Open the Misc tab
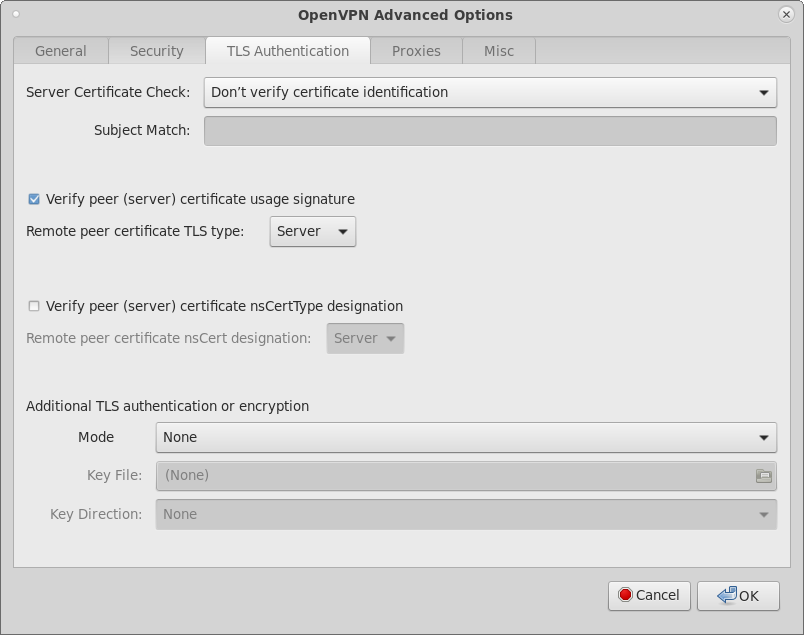804x635 pixels. click(x=499, y=51)
